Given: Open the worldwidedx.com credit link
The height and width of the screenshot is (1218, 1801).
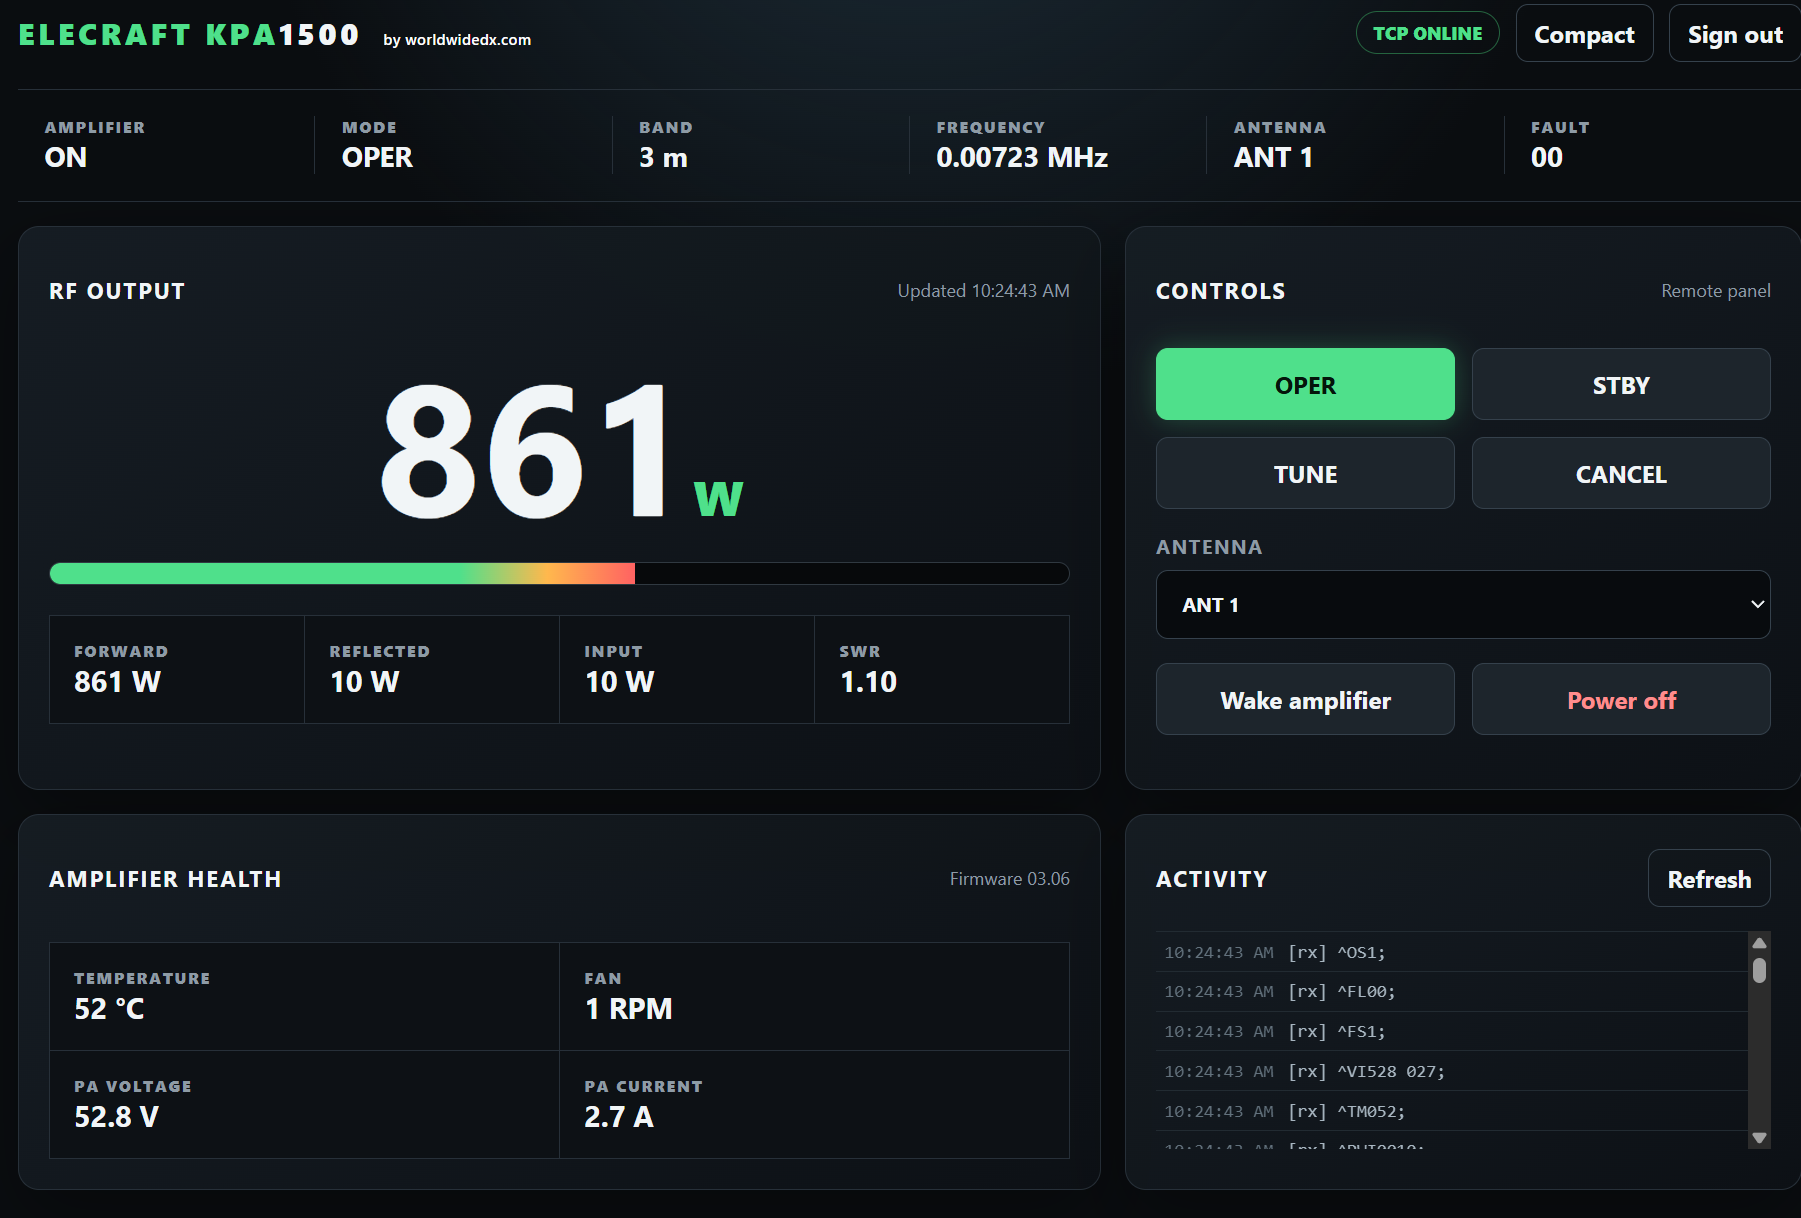Looking at the screenshot, I should 457,40.
